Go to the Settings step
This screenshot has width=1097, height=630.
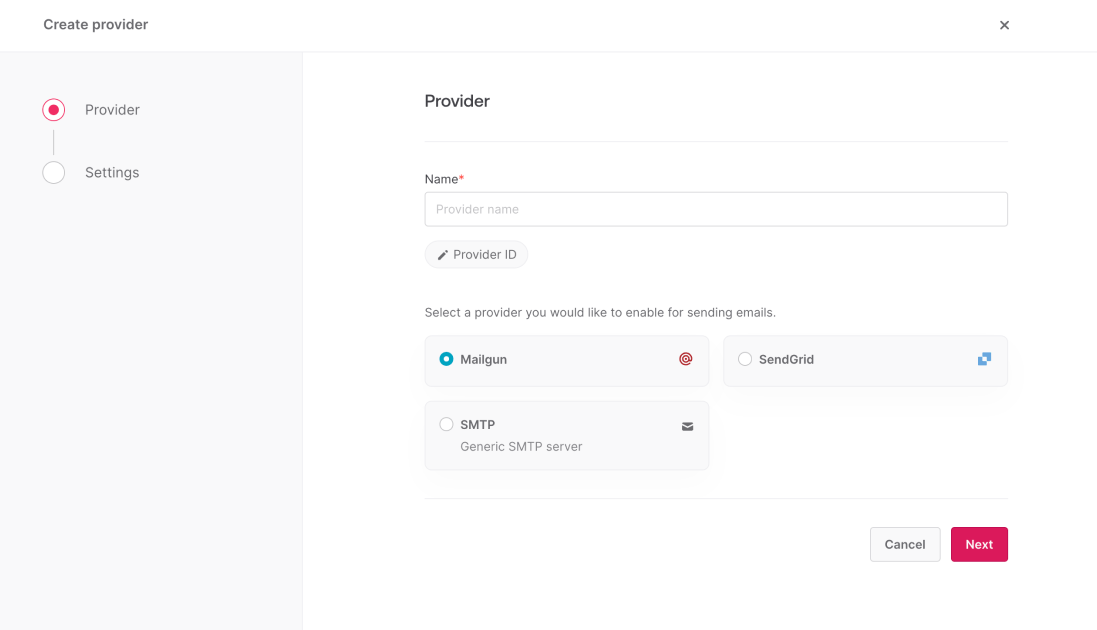(x=111, y=172)
